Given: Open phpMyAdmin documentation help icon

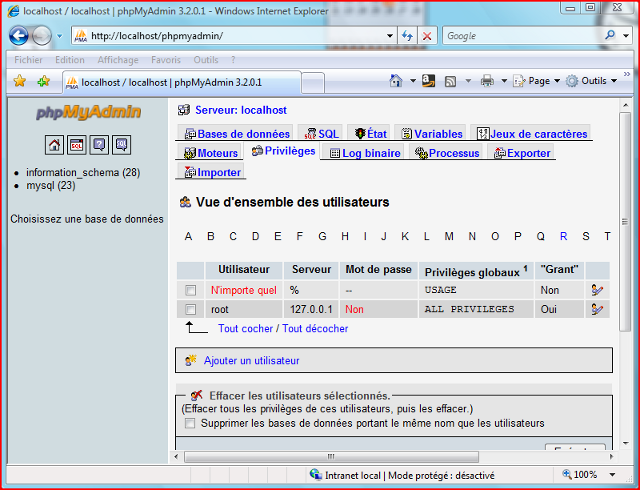Looking at the screenshot, I should point(99,145).
